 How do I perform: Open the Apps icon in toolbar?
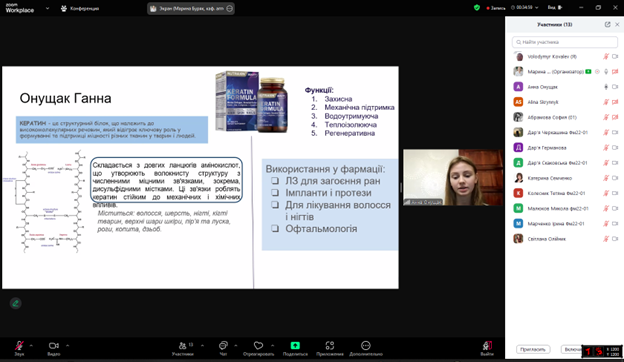coord(330,345)
